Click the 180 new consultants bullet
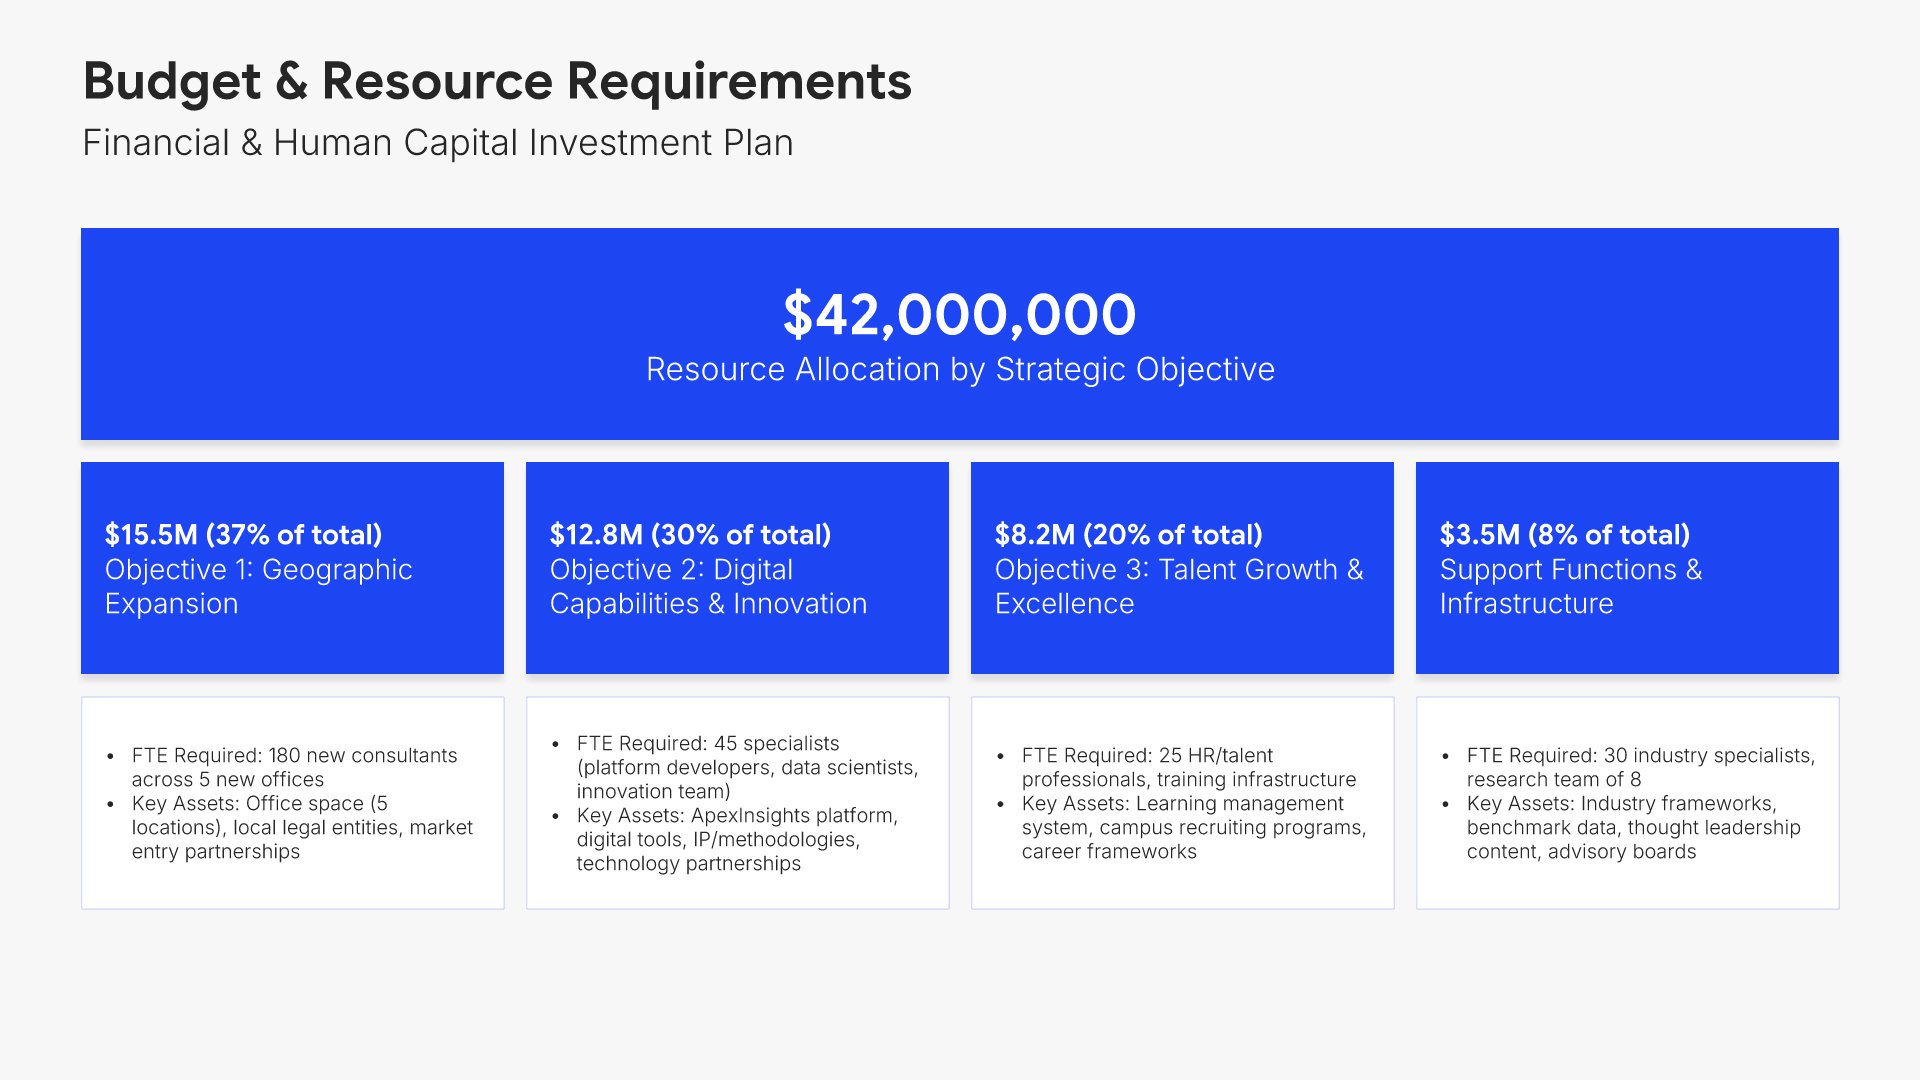 294,767
